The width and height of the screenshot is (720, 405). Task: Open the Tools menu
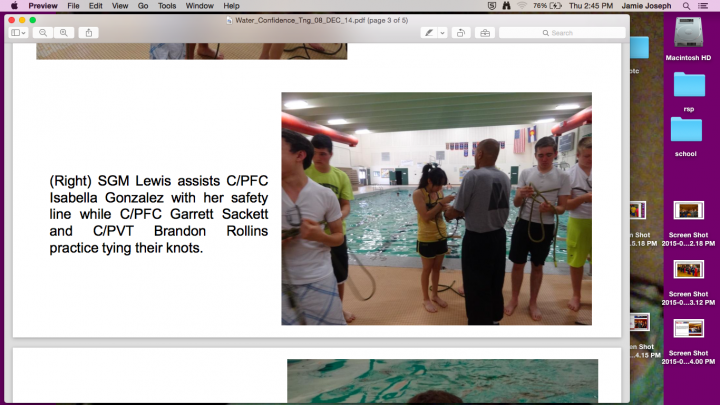coord(167,6)
